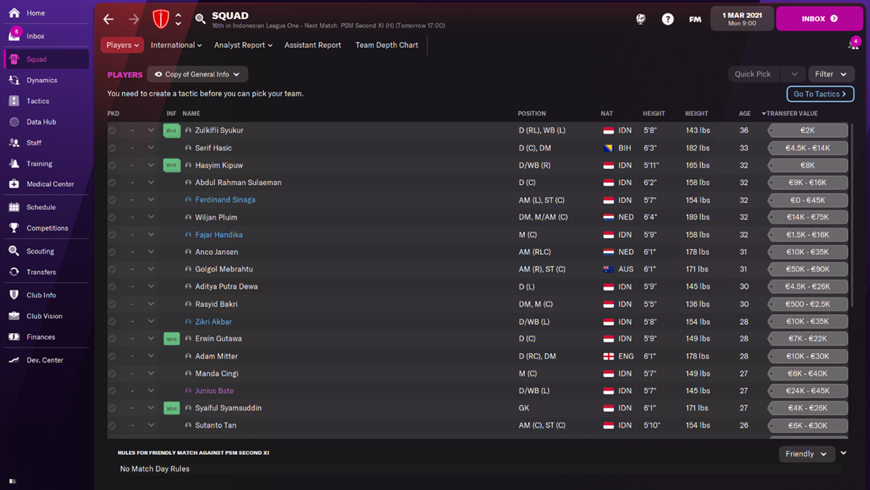Click the Medical Center icon
This screenshot has height=490, width=870.
[14, 184]
